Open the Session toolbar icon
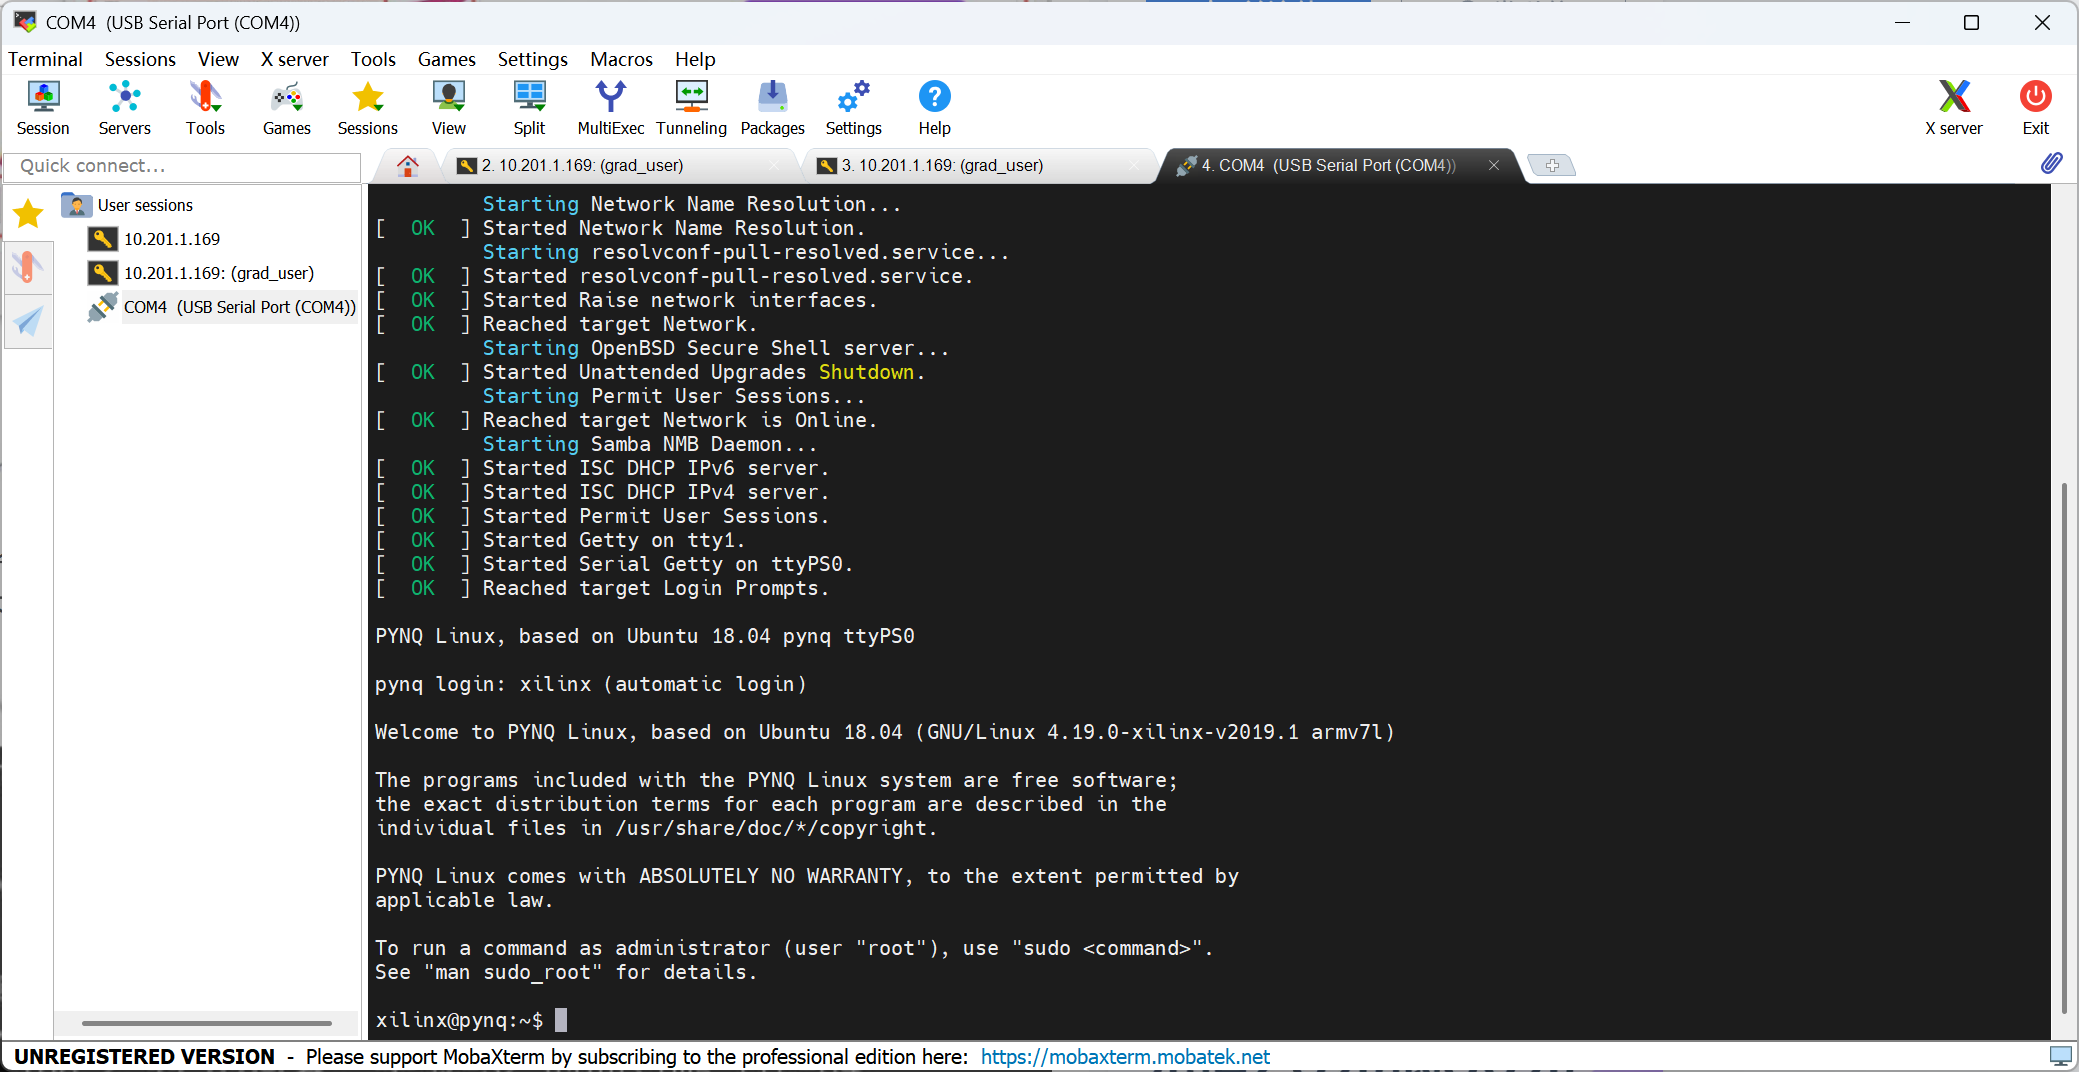Screen dimensions: 2079x1072 (x=43, y=108)
